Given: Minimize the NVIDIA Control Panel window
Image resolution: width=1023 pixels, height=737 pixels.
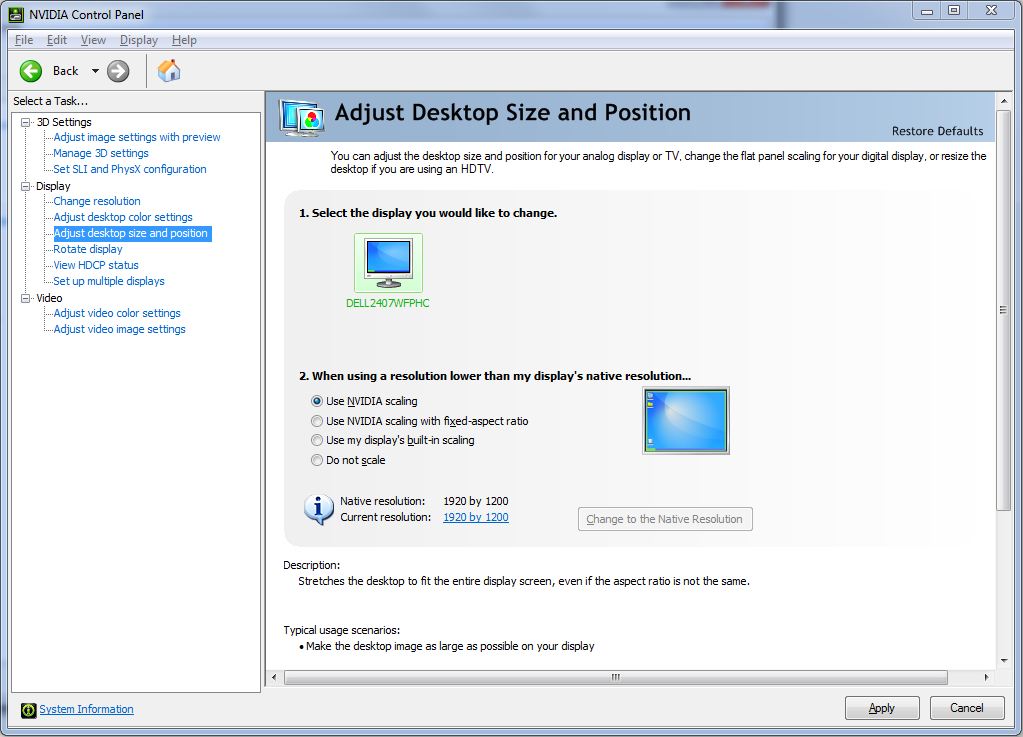Looking at the screenshot, I should point(927,10).
